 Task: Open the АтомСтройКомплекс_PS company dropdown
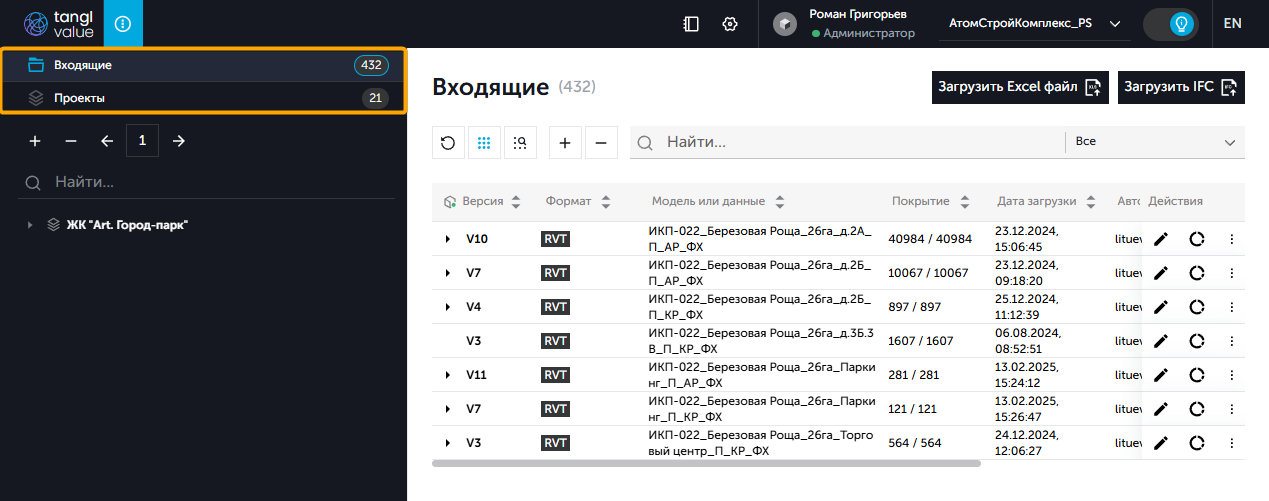click(1034, 24)
